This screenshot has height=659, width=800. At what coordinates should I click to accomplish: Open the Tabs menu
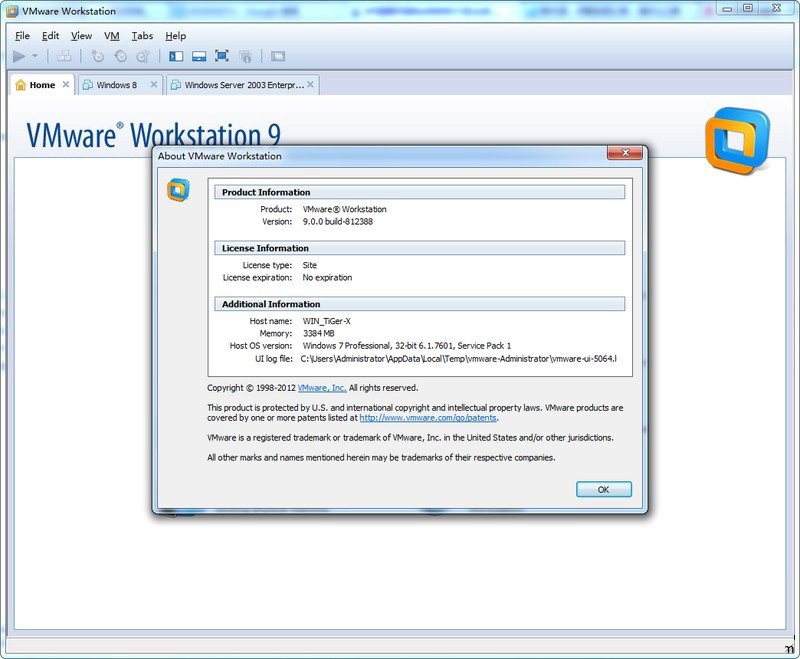click(x=142, y=36)
